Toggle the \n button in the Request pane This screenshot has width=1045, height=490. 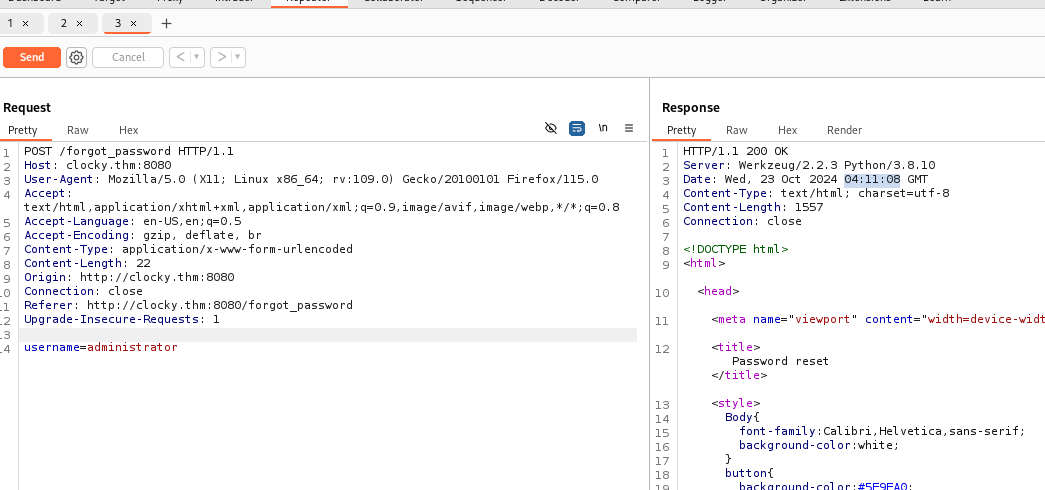click(603, 128)
